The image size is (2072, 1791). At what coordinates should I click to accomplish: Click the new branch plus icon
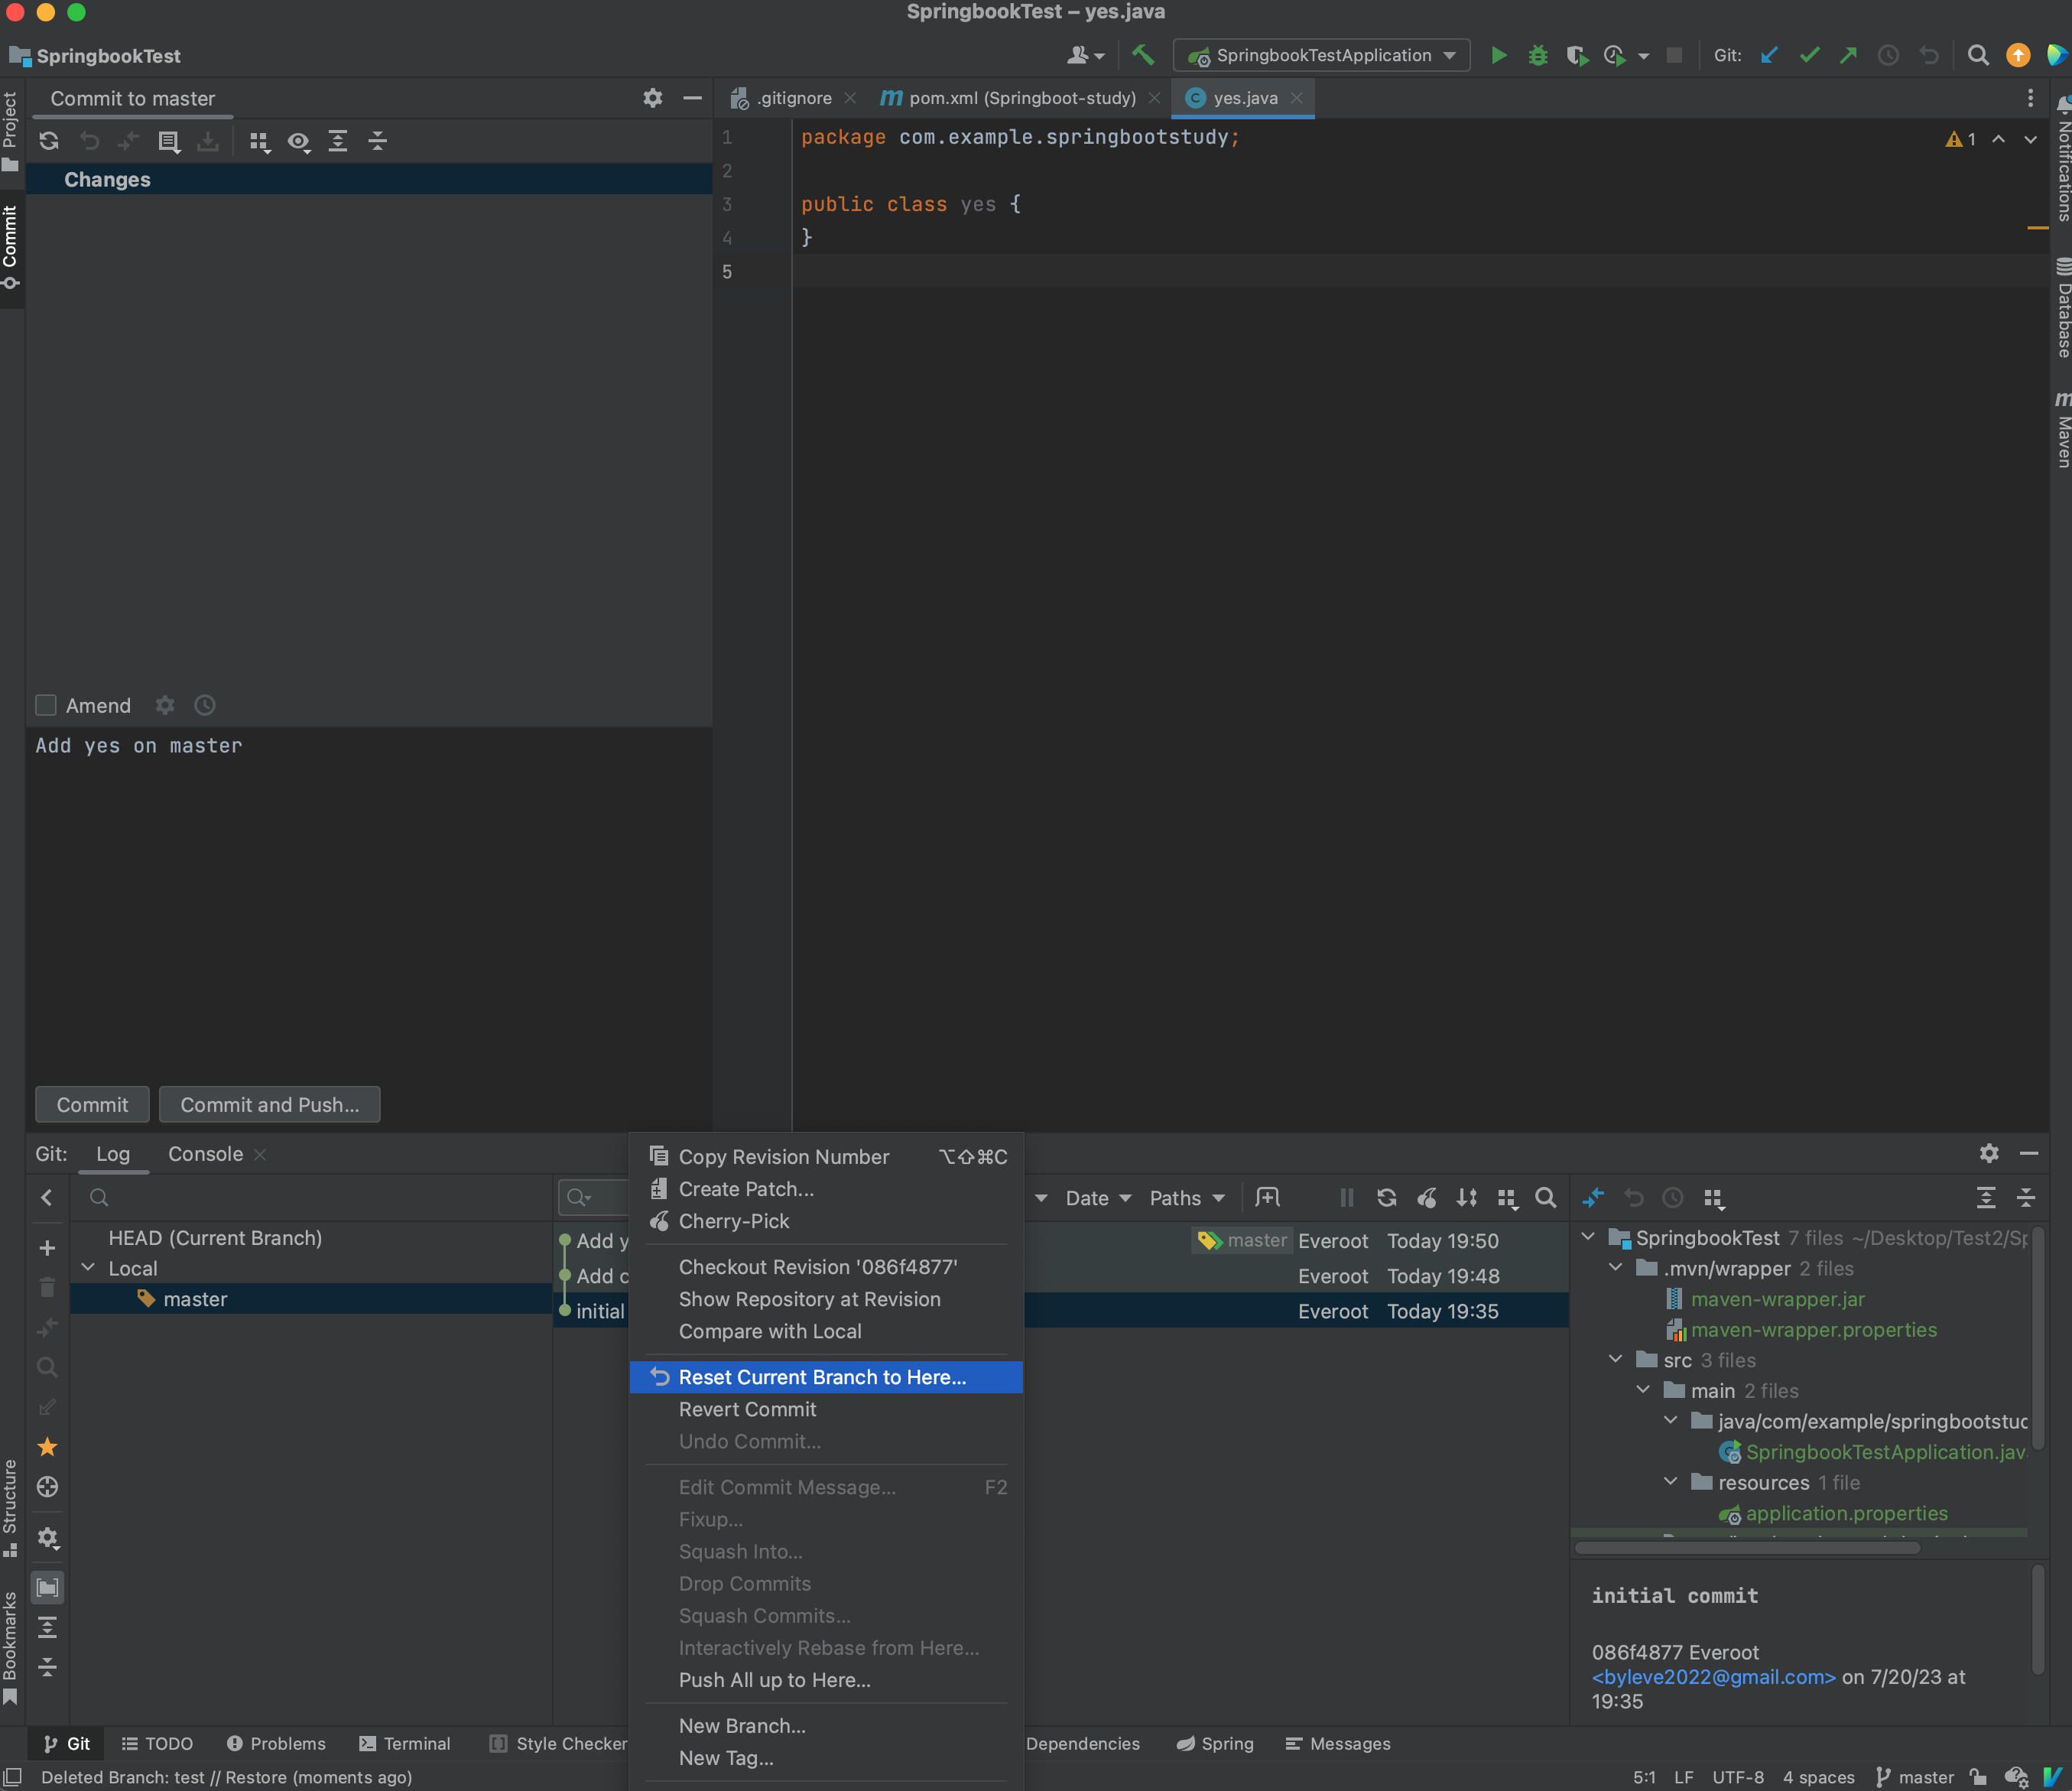pos(47,1247)
